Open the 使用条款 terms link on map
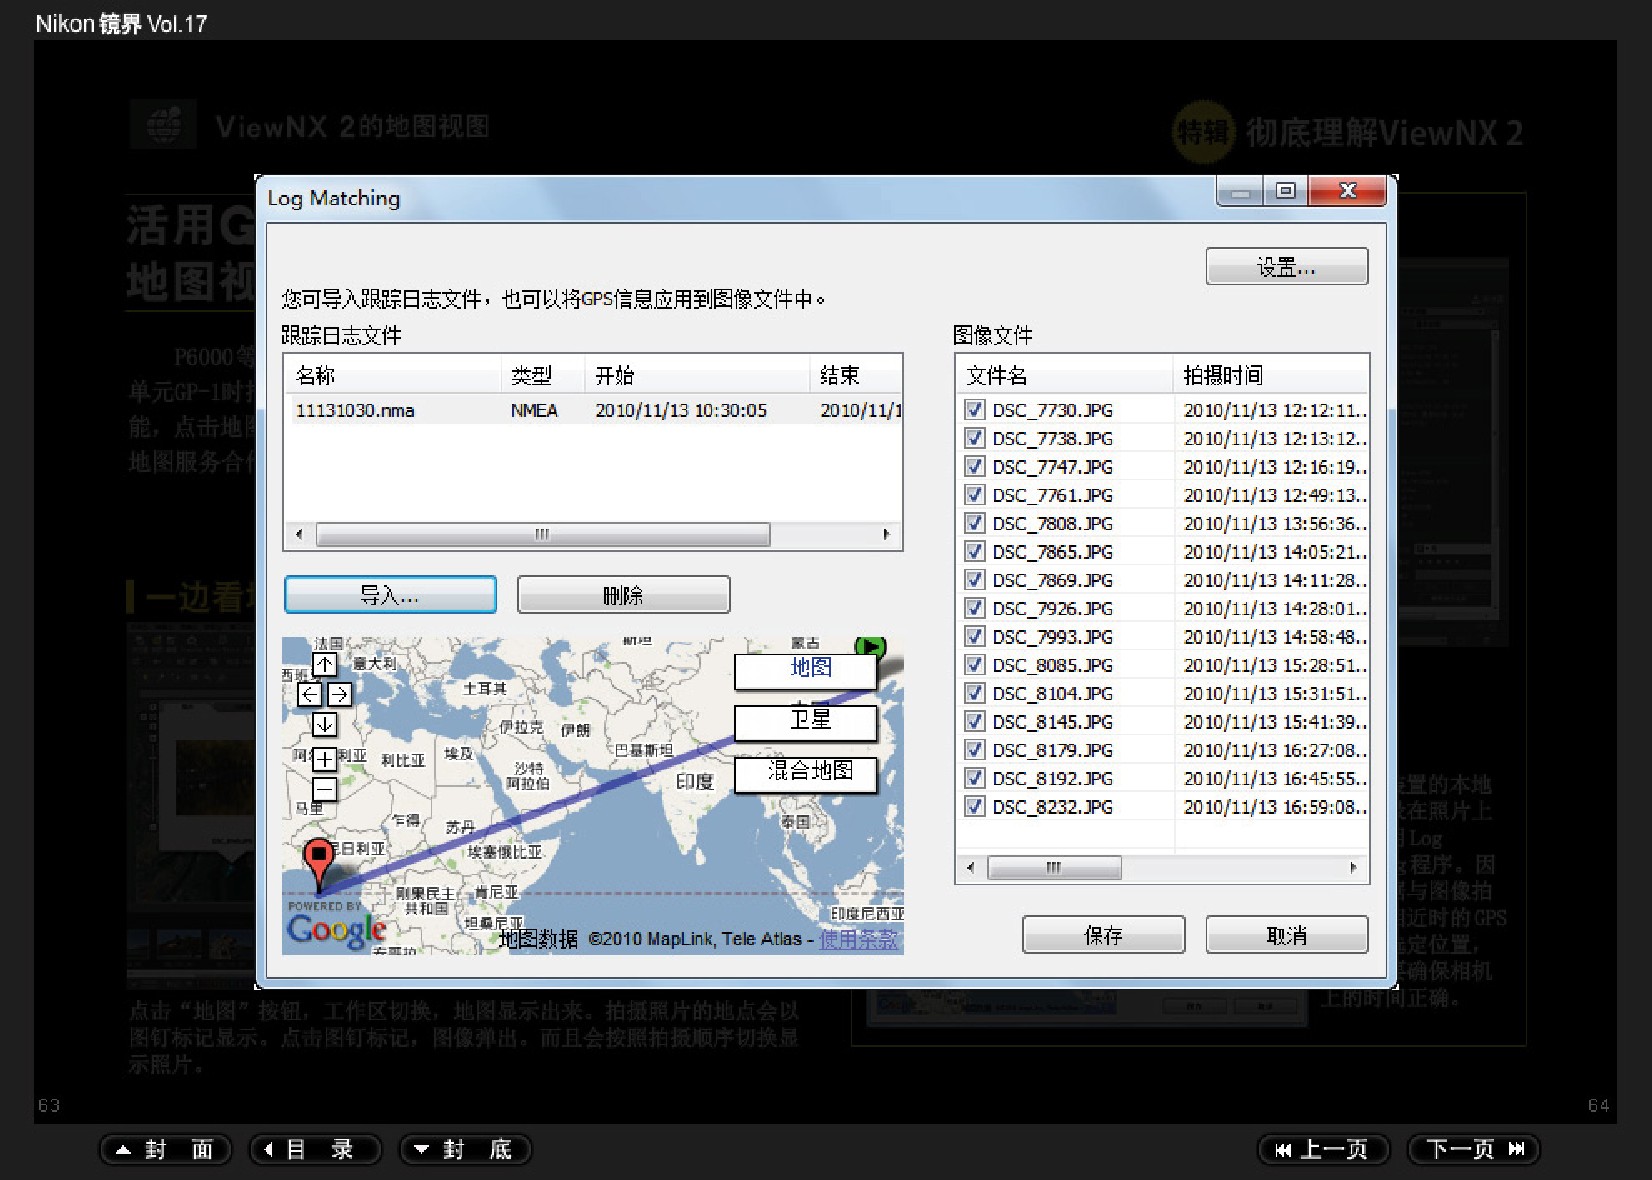 click(x=859, y=939)
